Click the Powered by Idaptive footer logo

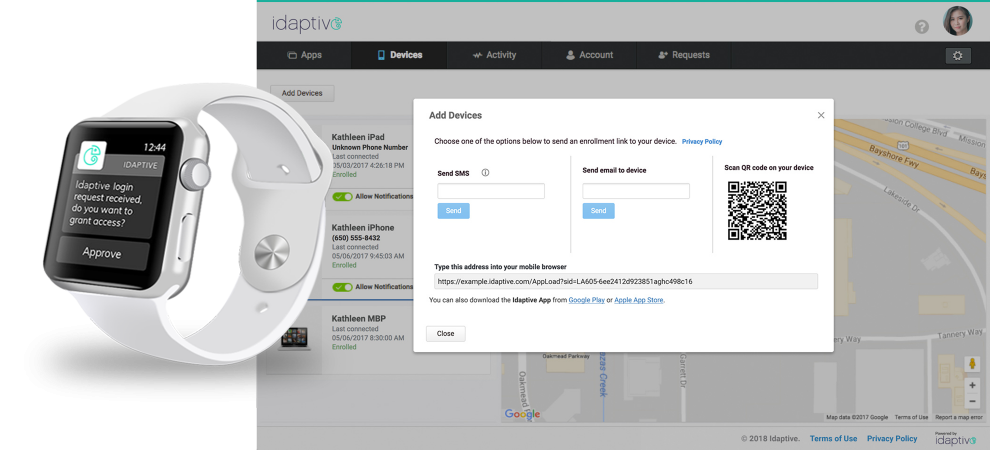click(955, 439)
